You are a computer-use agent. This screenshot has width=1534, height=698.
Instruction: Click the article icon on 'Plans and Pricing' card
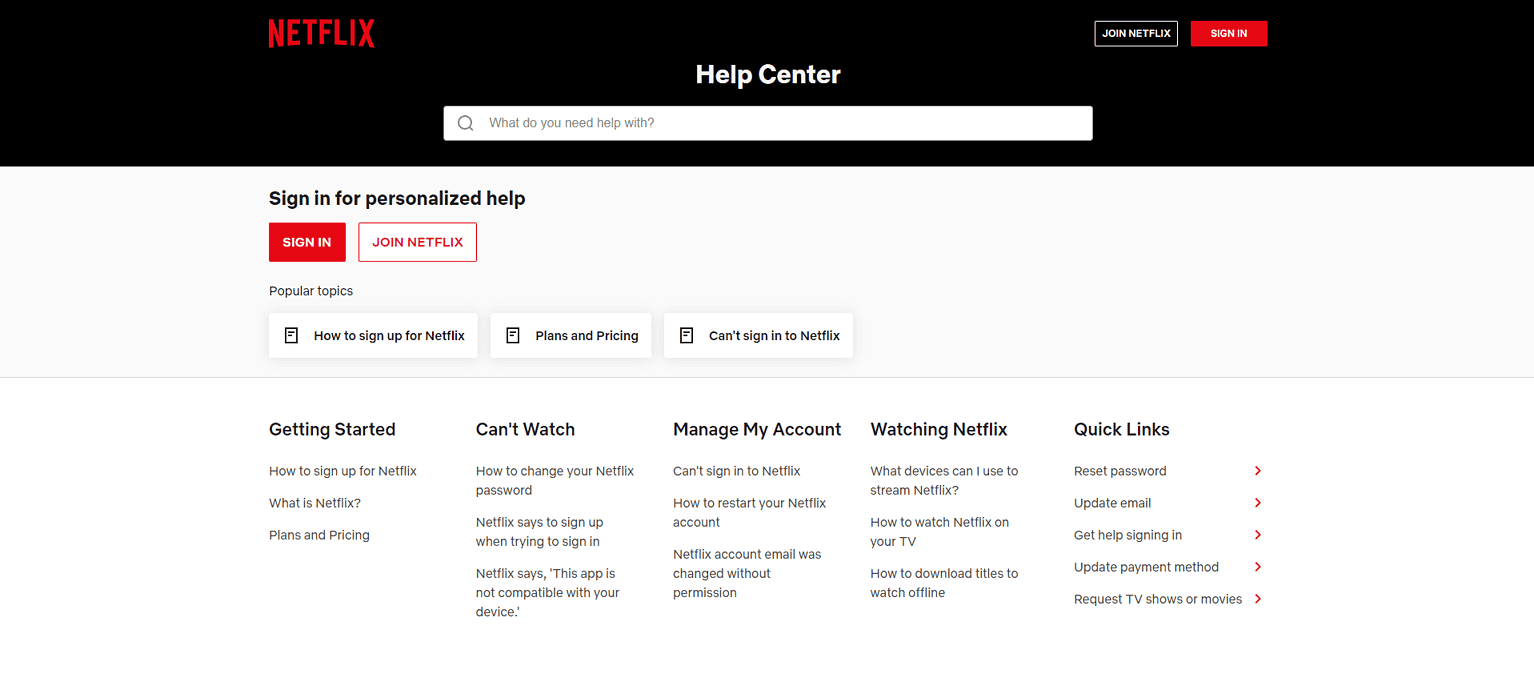pos(513,335)
